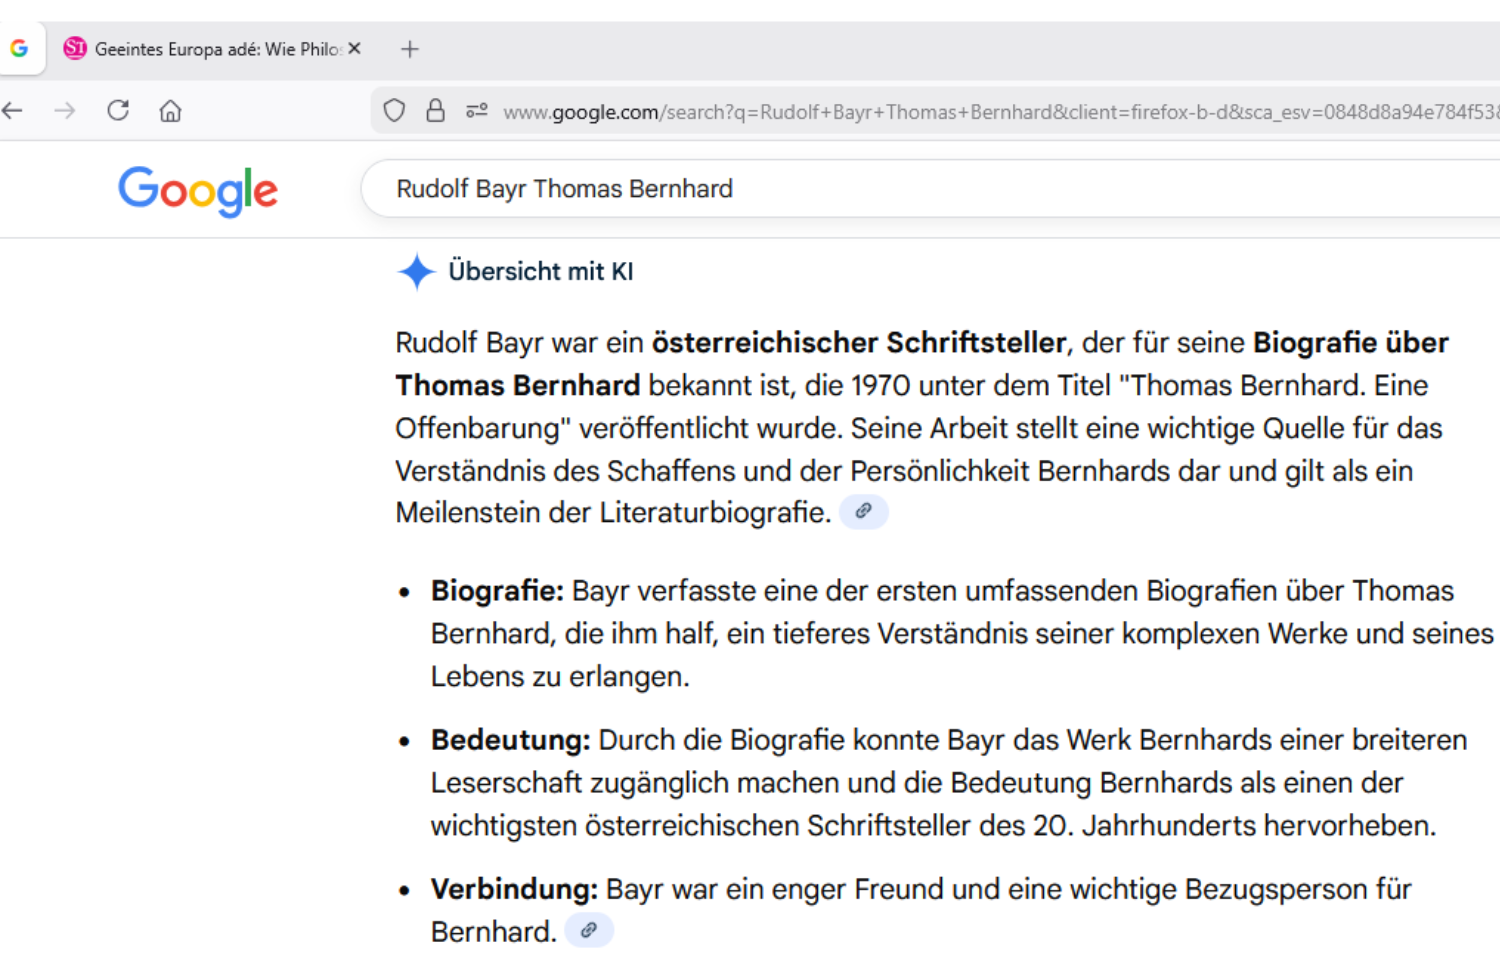Click the "Übersicht mit KI" heading
Screen dimensions: 1500x966
[x=540, y=272]
